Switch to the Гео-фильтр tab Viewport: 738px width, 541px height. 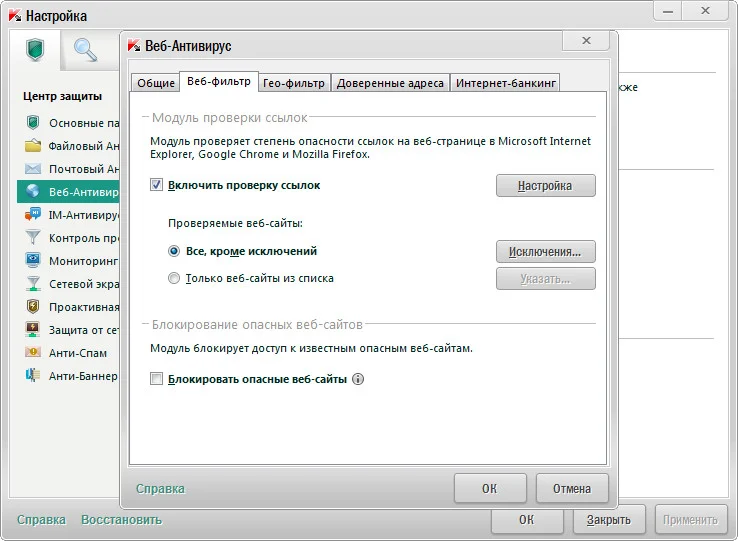pos(294,83)
